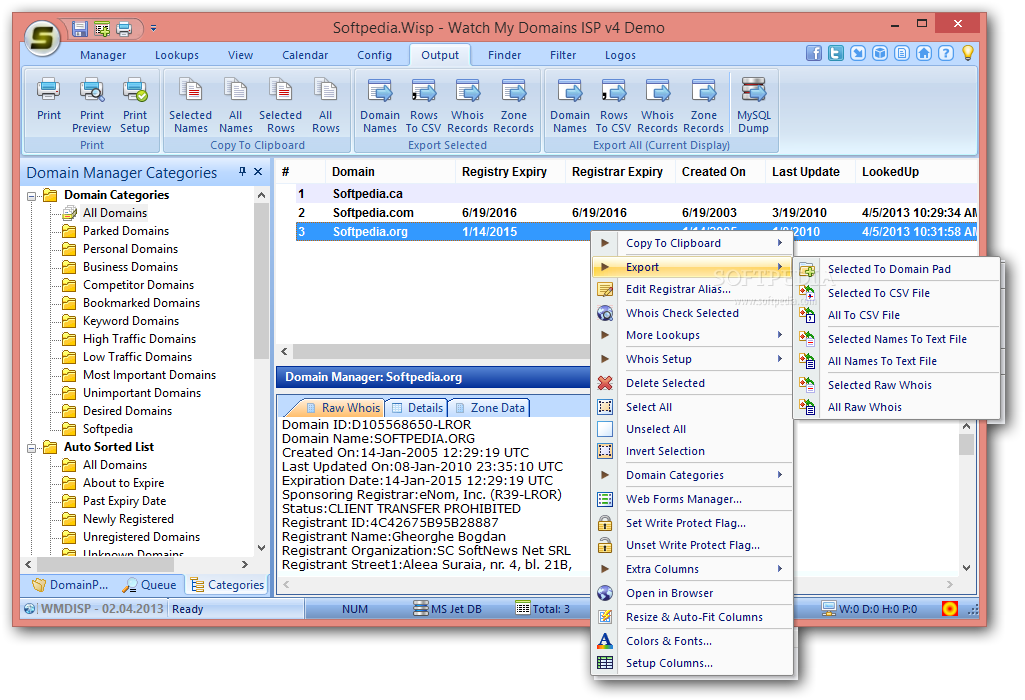Click the MySQL Dump icon
This screenshot has width=1025, height=700.
[754, 105]
